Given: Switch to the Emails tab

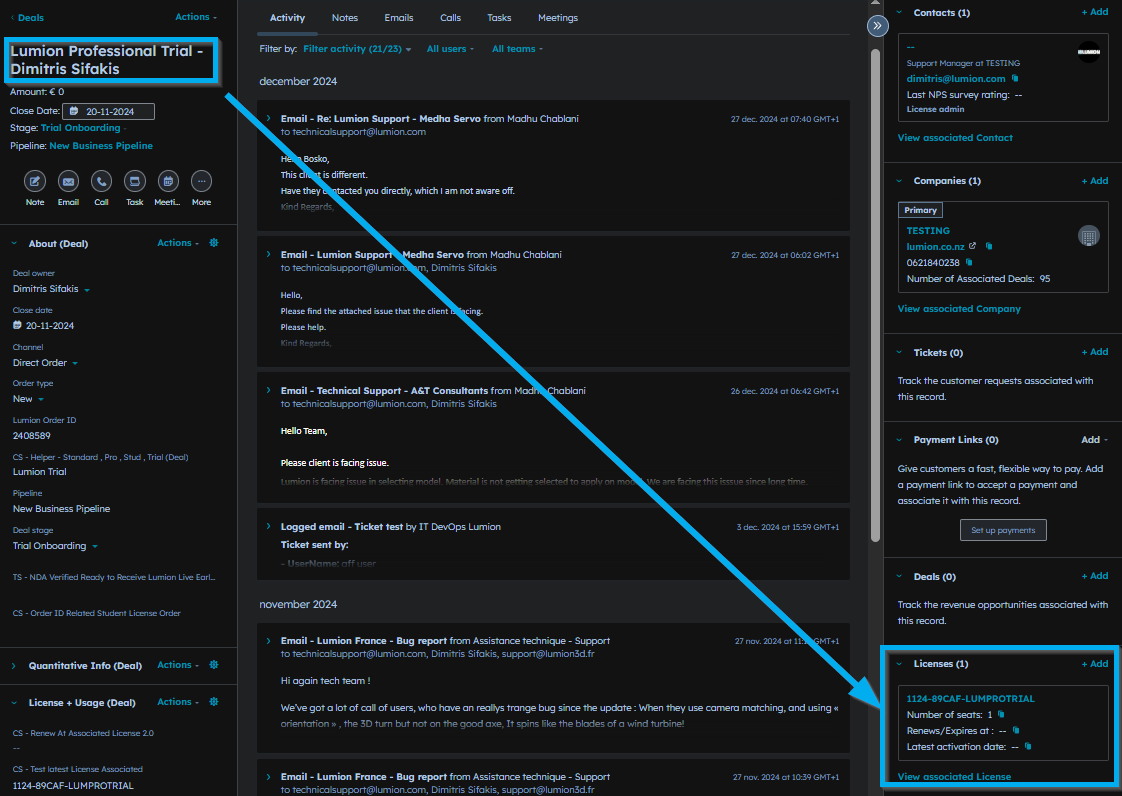Looking at the screenshot, I should point(399,18).
